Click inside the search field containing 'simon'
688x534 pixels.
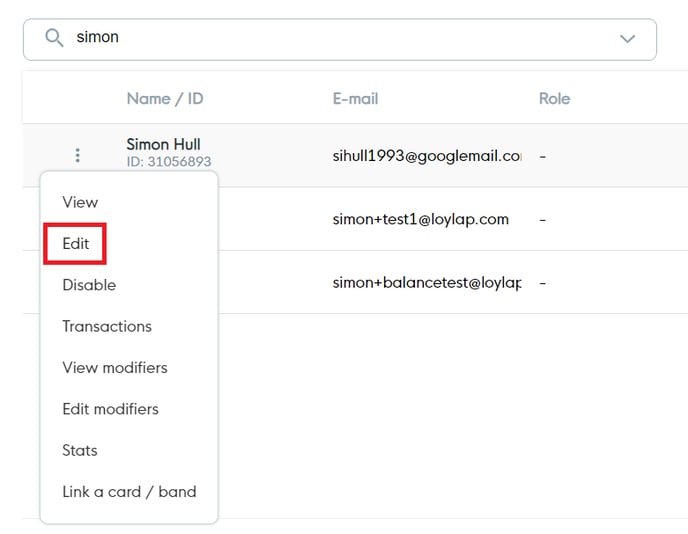coord(330,38)
